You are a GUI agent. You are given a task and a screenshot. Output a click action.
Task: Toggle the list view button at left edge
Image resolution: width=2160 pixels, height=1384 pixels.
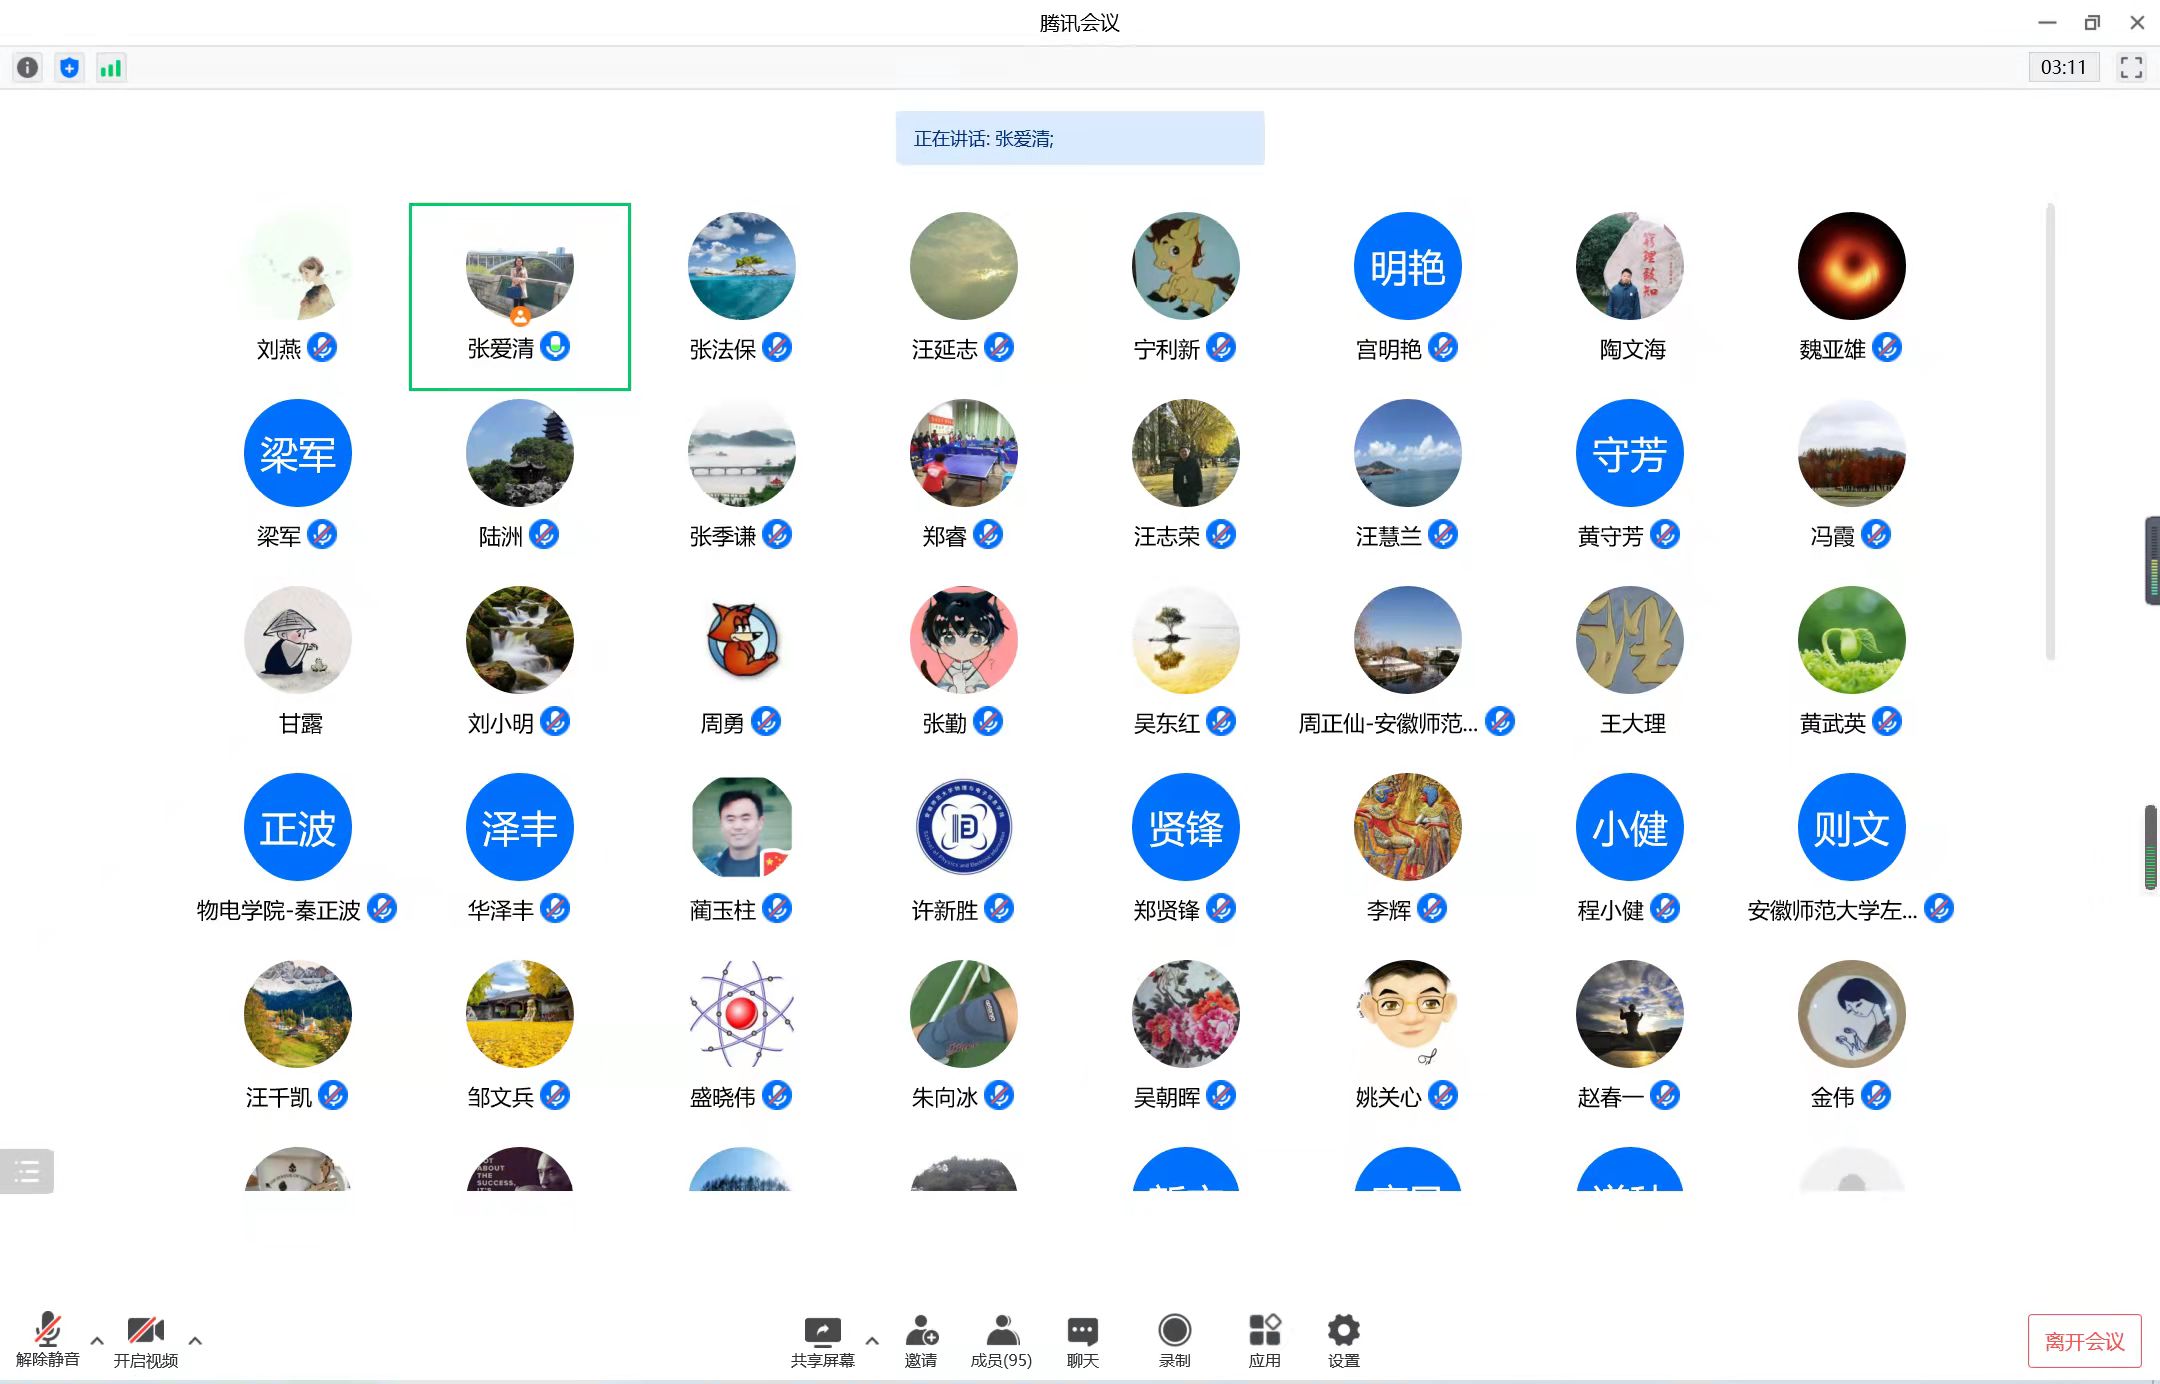[x=27, y=1171]
